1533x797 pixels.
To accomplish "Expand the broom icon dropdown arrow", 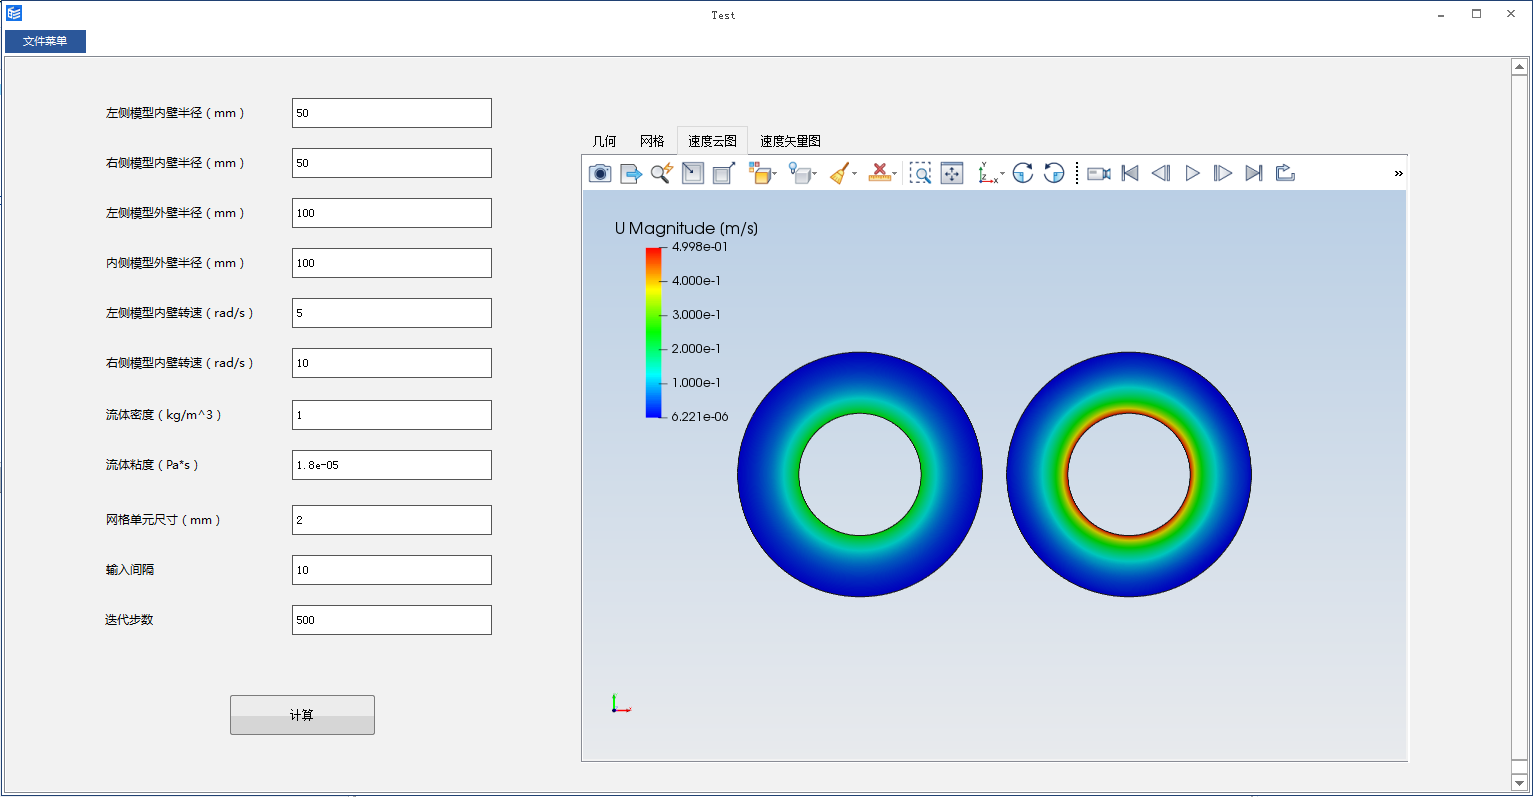I will tap(855, 174).
